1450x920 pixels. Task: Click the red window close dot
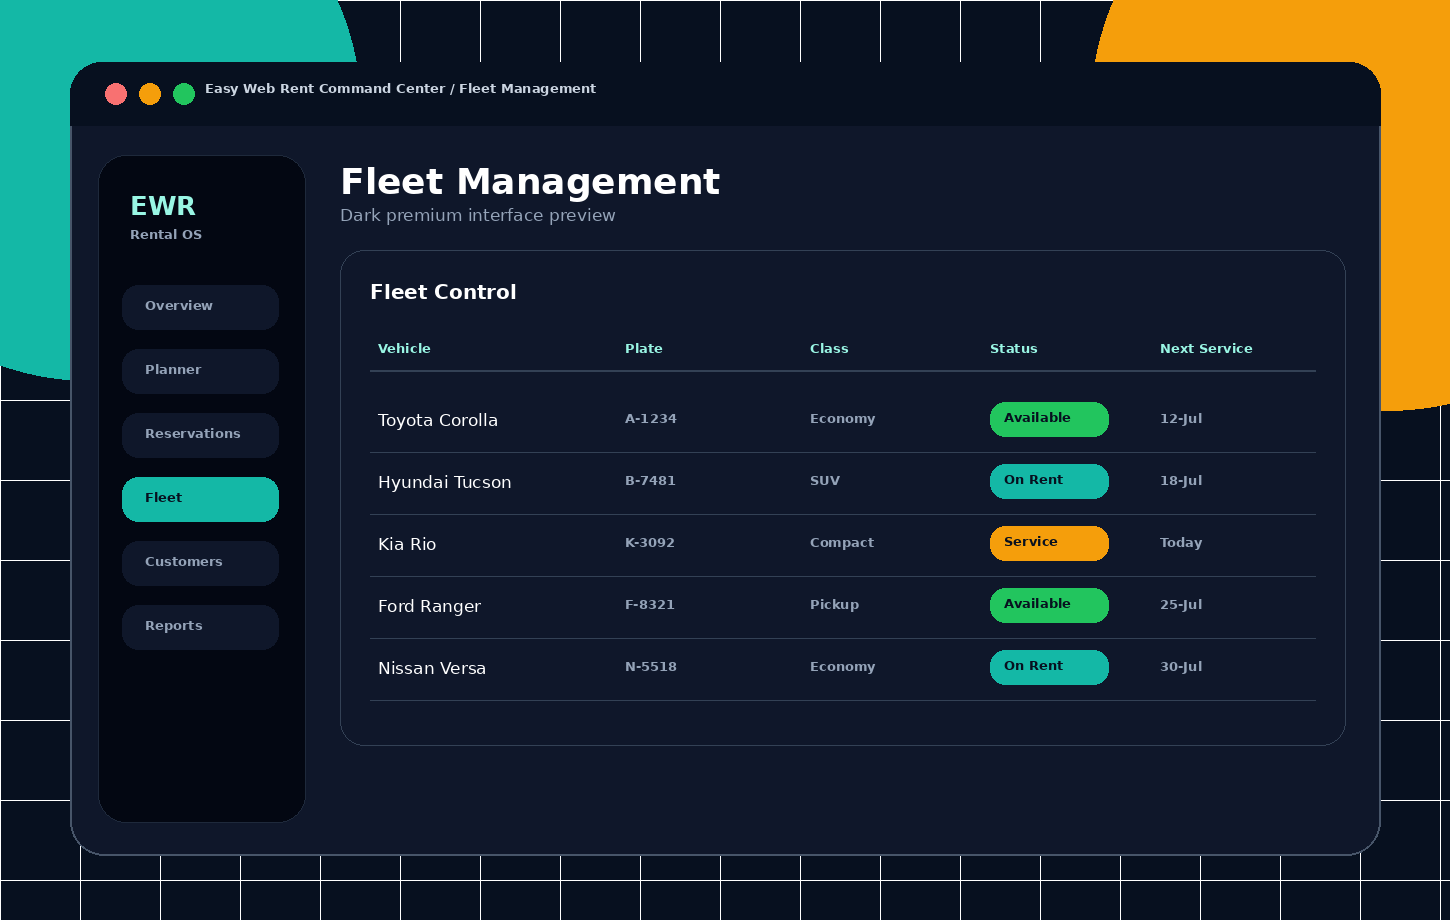point(116,94)
